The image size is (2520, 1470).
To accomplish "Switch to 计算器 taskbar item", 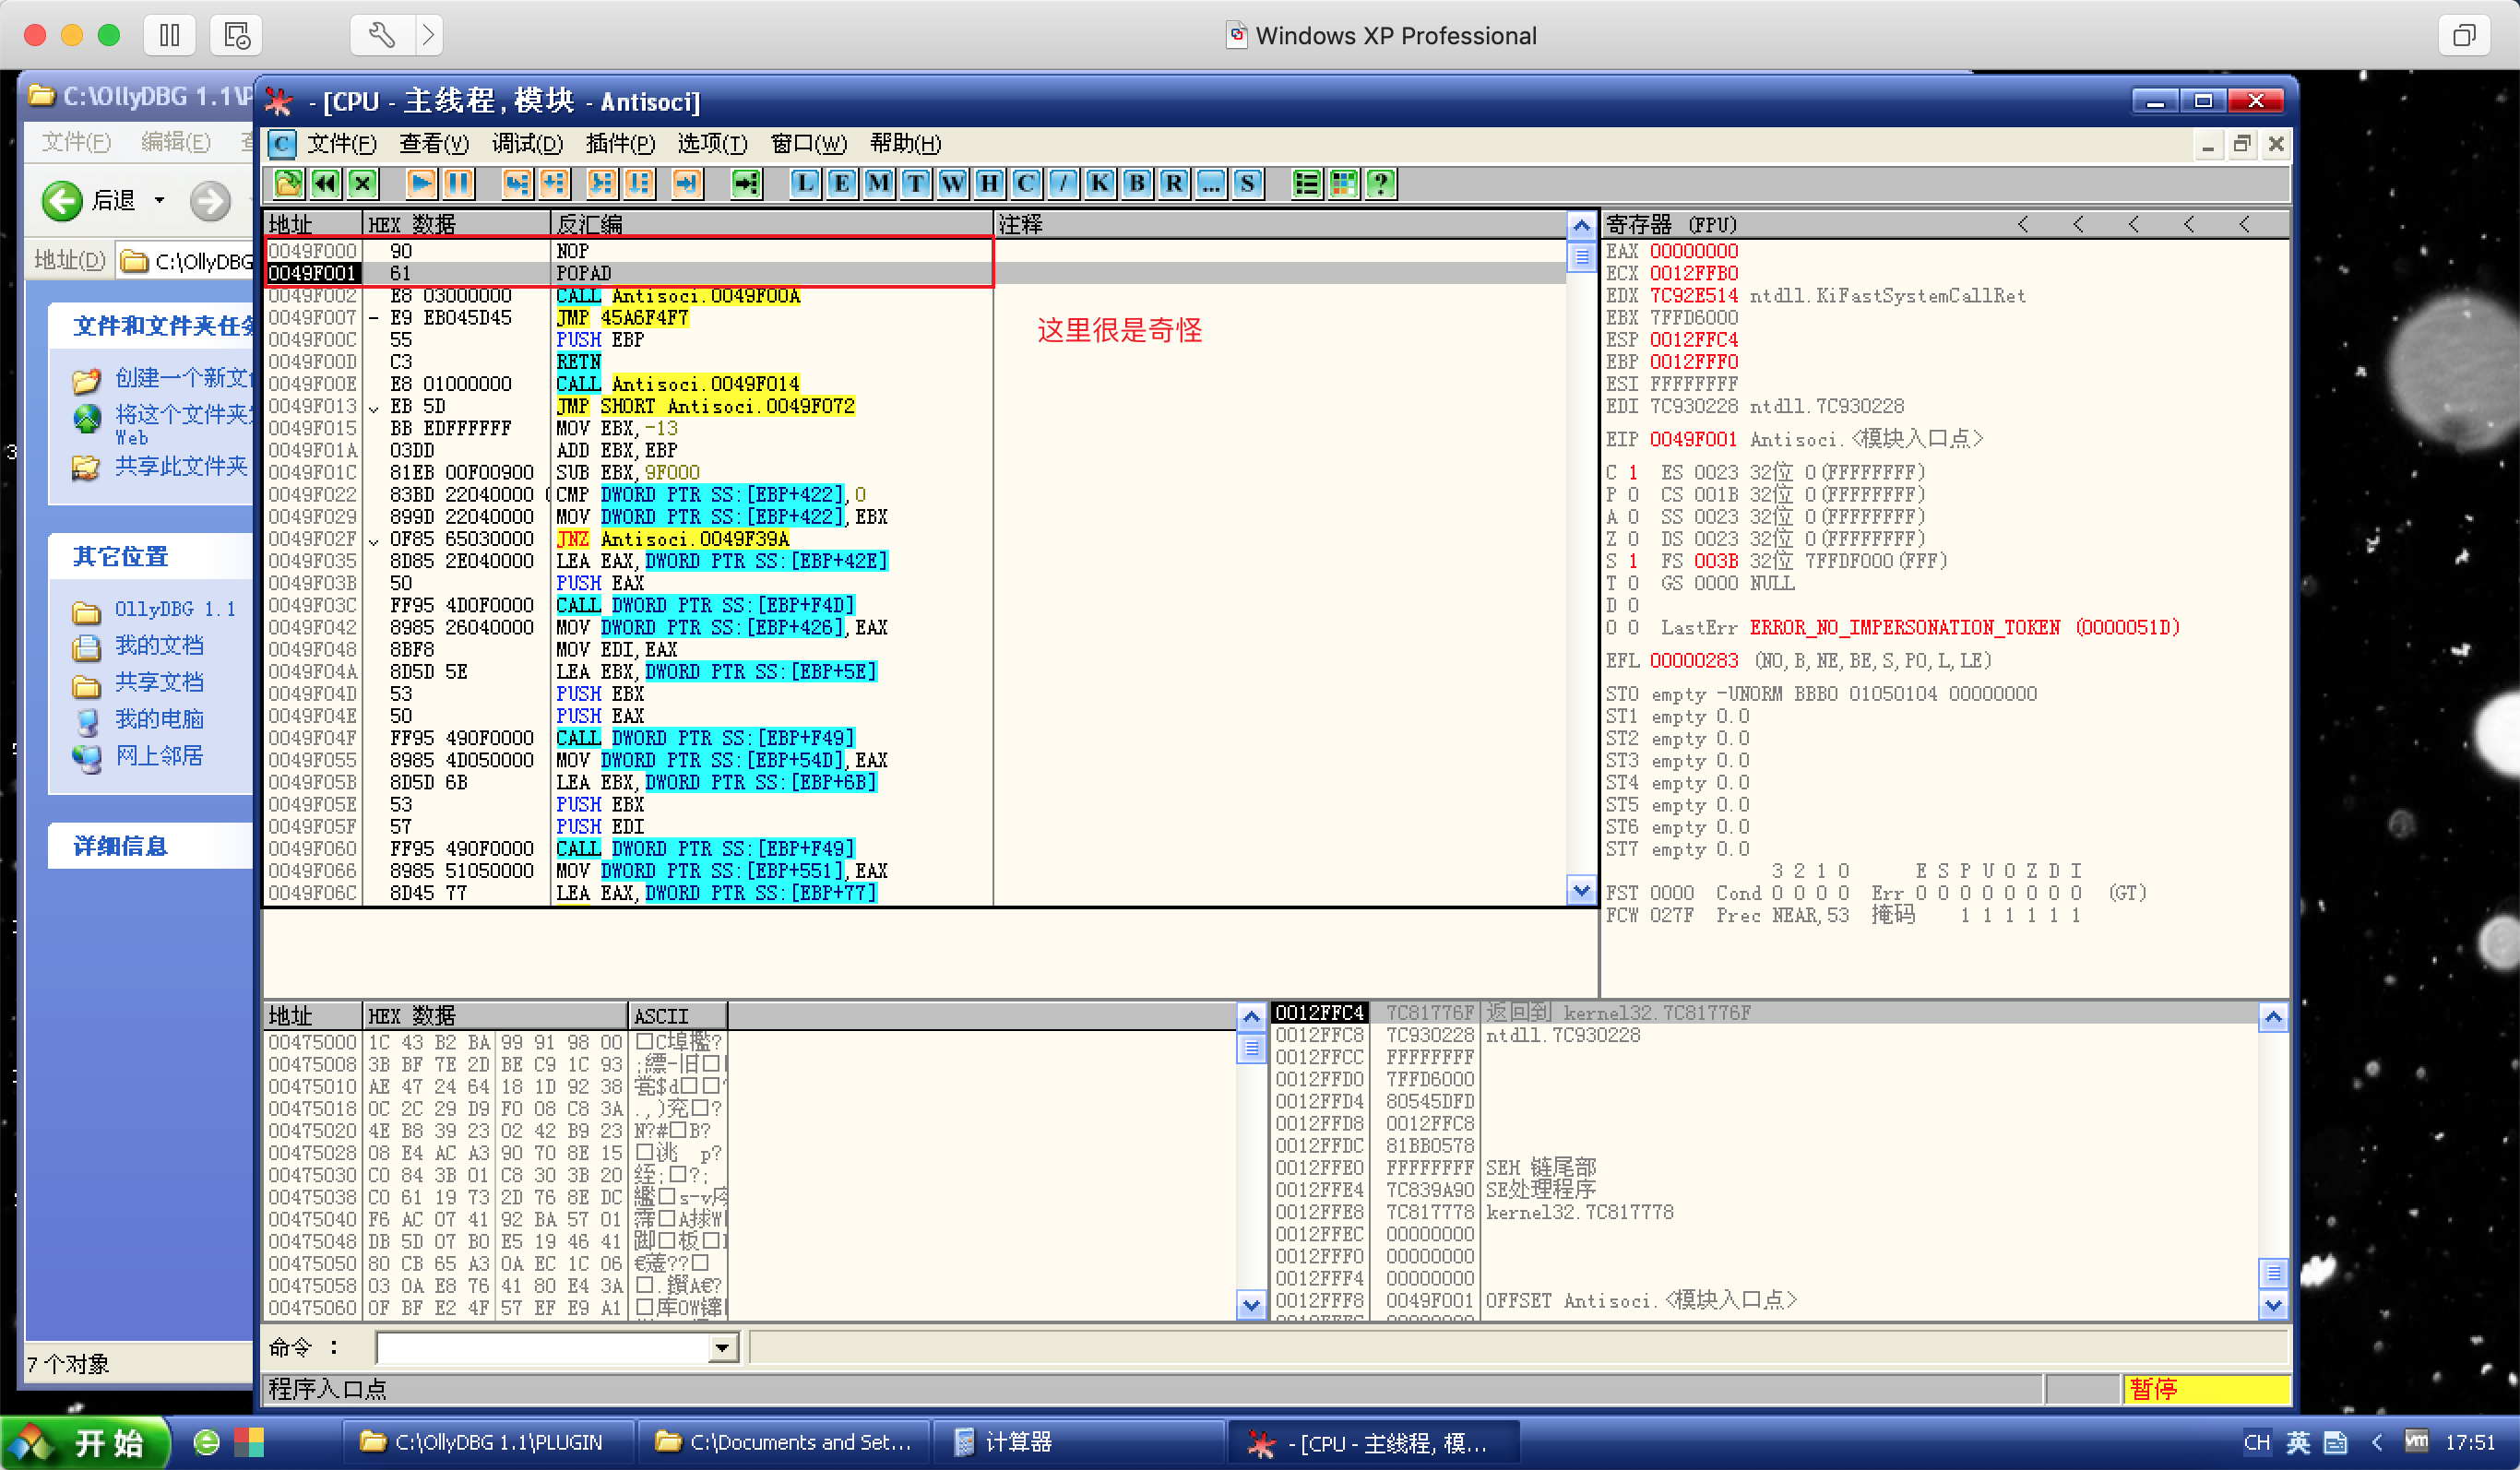I will (x=1017, y=1442).
